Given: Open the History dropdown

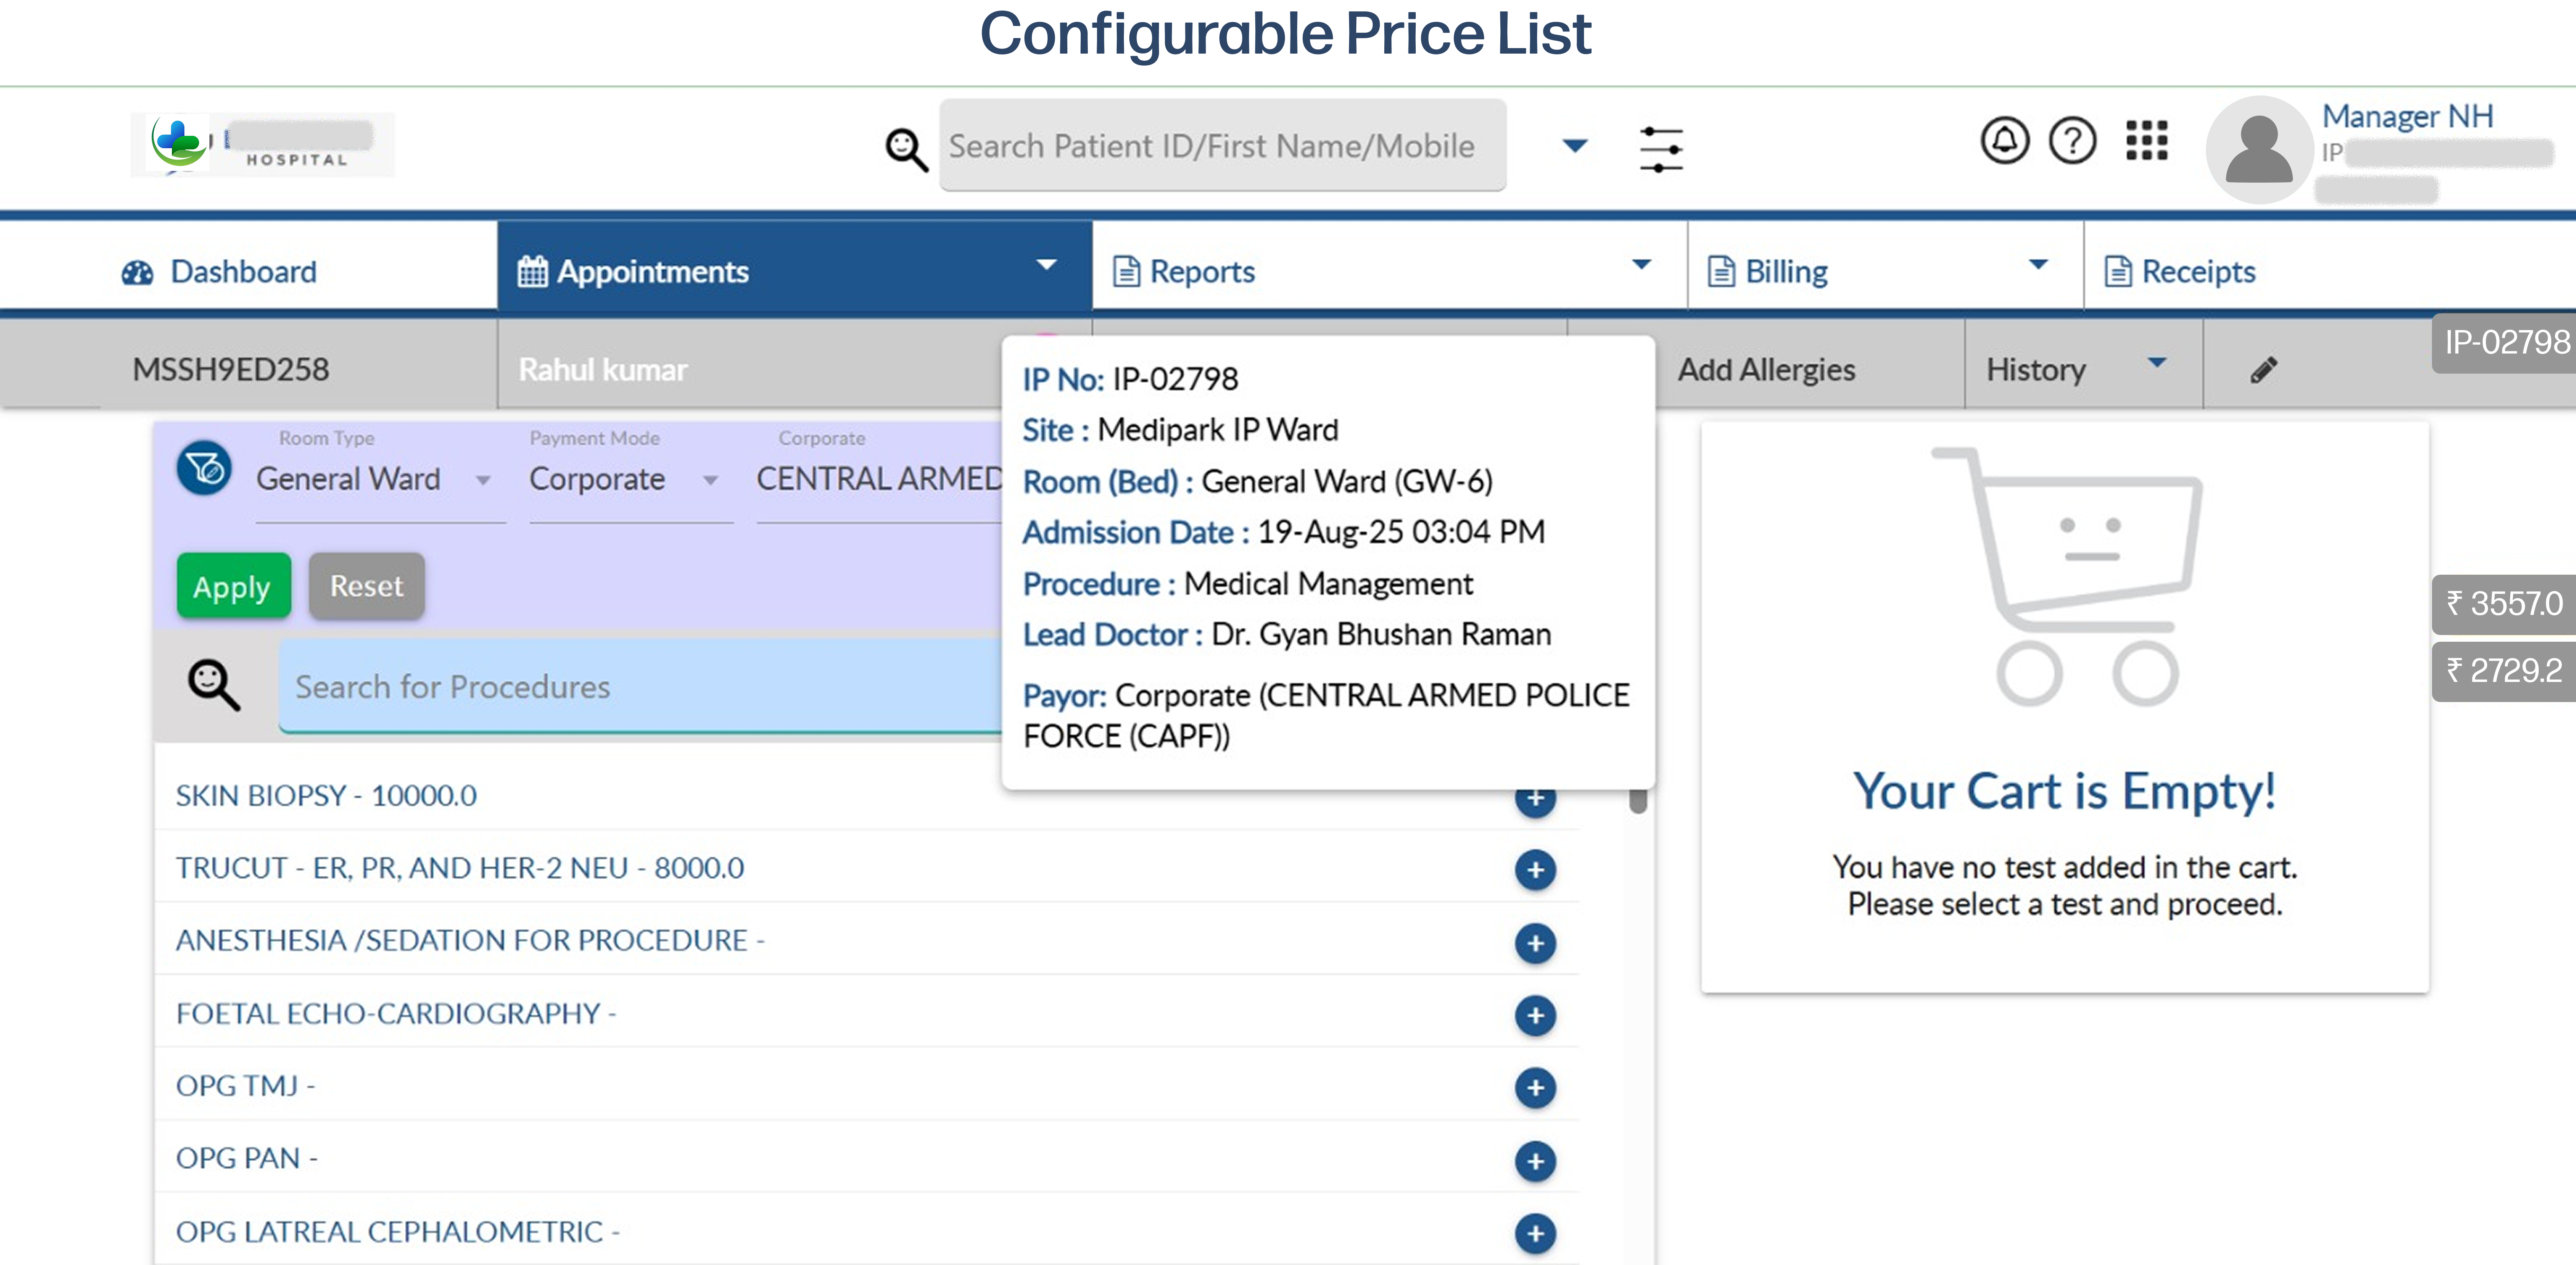Looking at the screenshot, I should pyautogui.click(x=2083, y=369).
